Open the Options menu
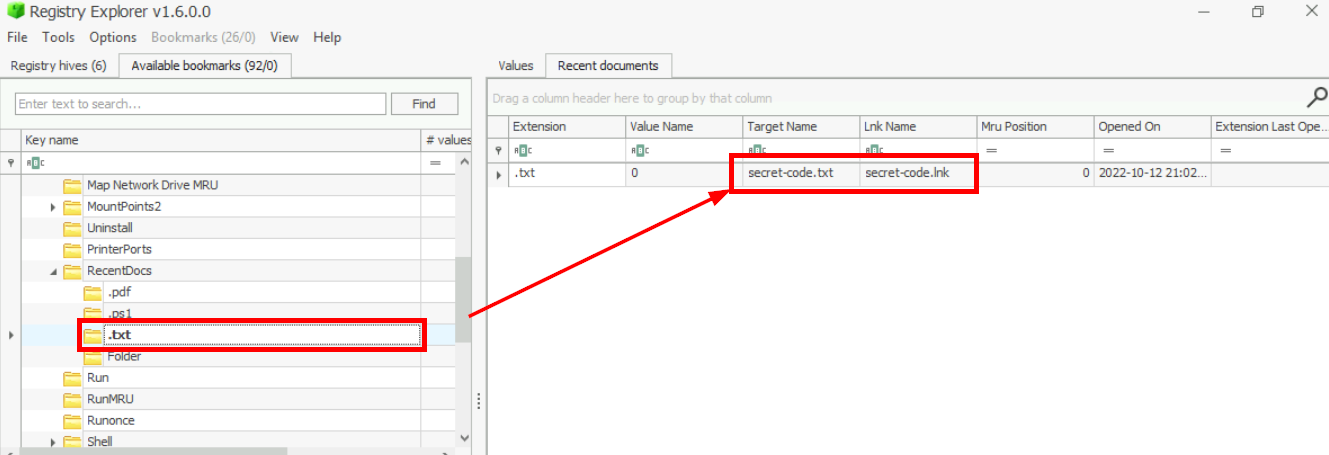The height and width of the screenshot is (455, 1329). [112, 37]
